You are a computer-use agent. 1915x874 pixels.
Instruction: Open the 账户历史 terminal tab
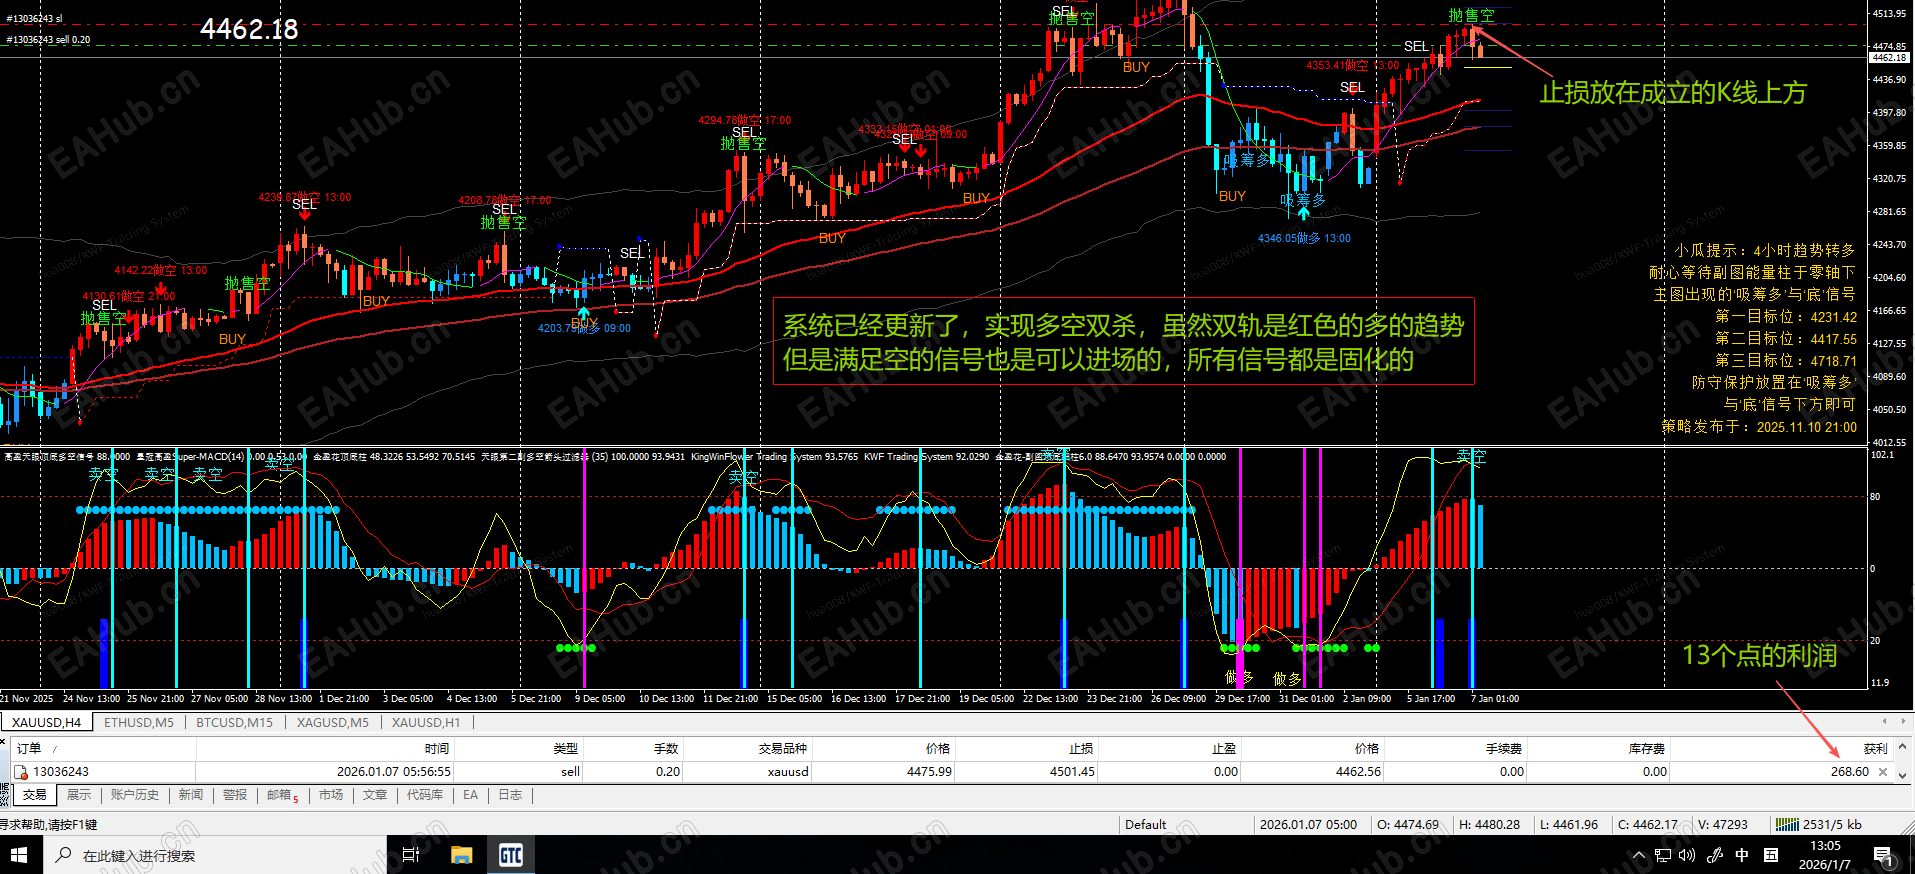(135, 795)
